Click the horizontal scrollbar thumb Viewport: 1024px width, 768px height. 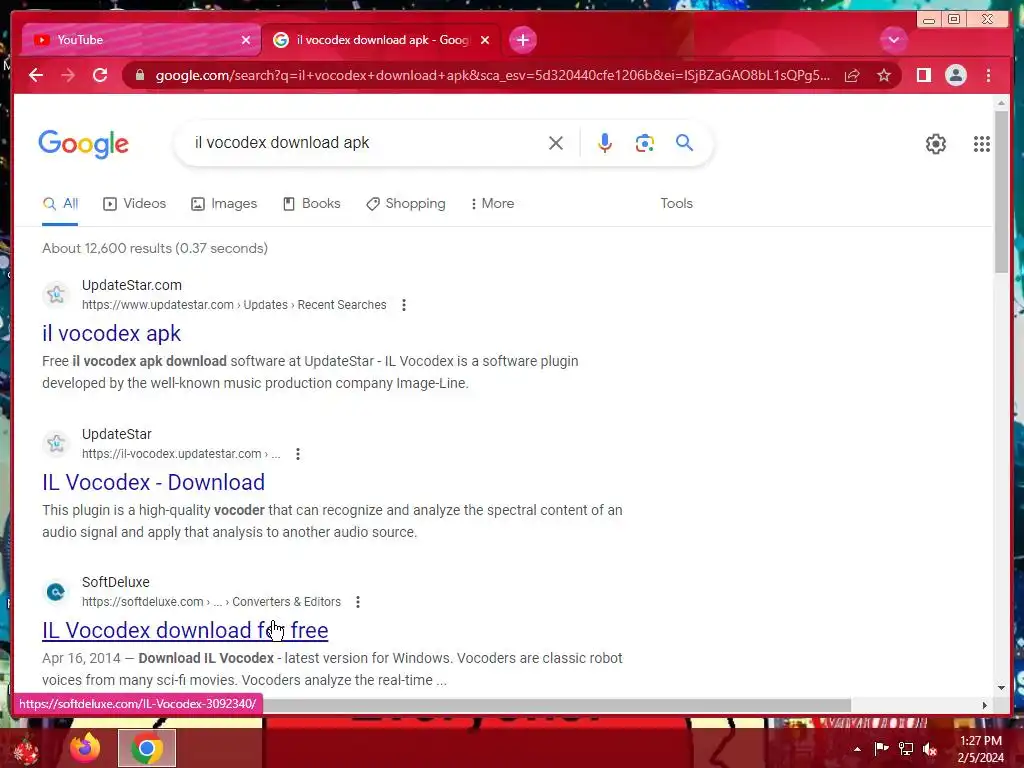(x=557, y=705)
